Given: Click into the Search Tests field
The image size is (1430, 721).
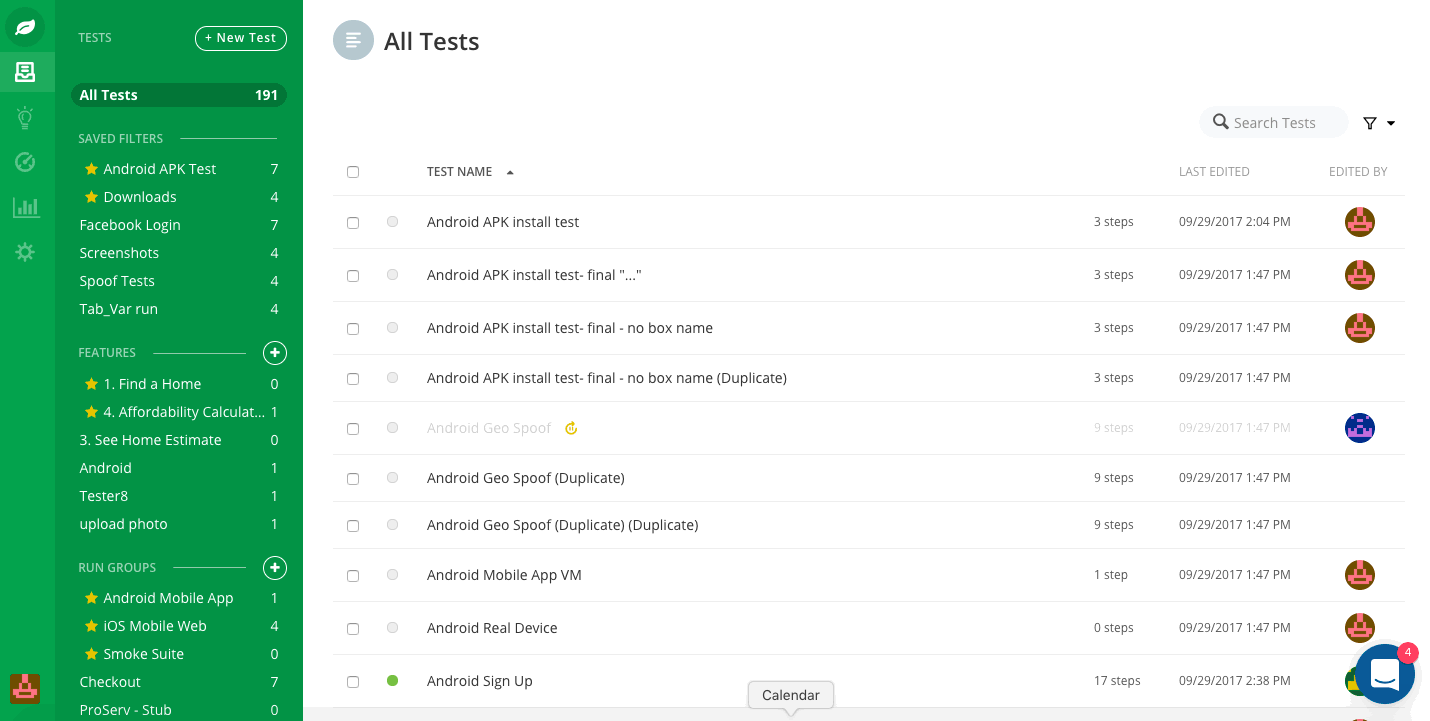Looking at the screenshot, I should [1274, 122].
